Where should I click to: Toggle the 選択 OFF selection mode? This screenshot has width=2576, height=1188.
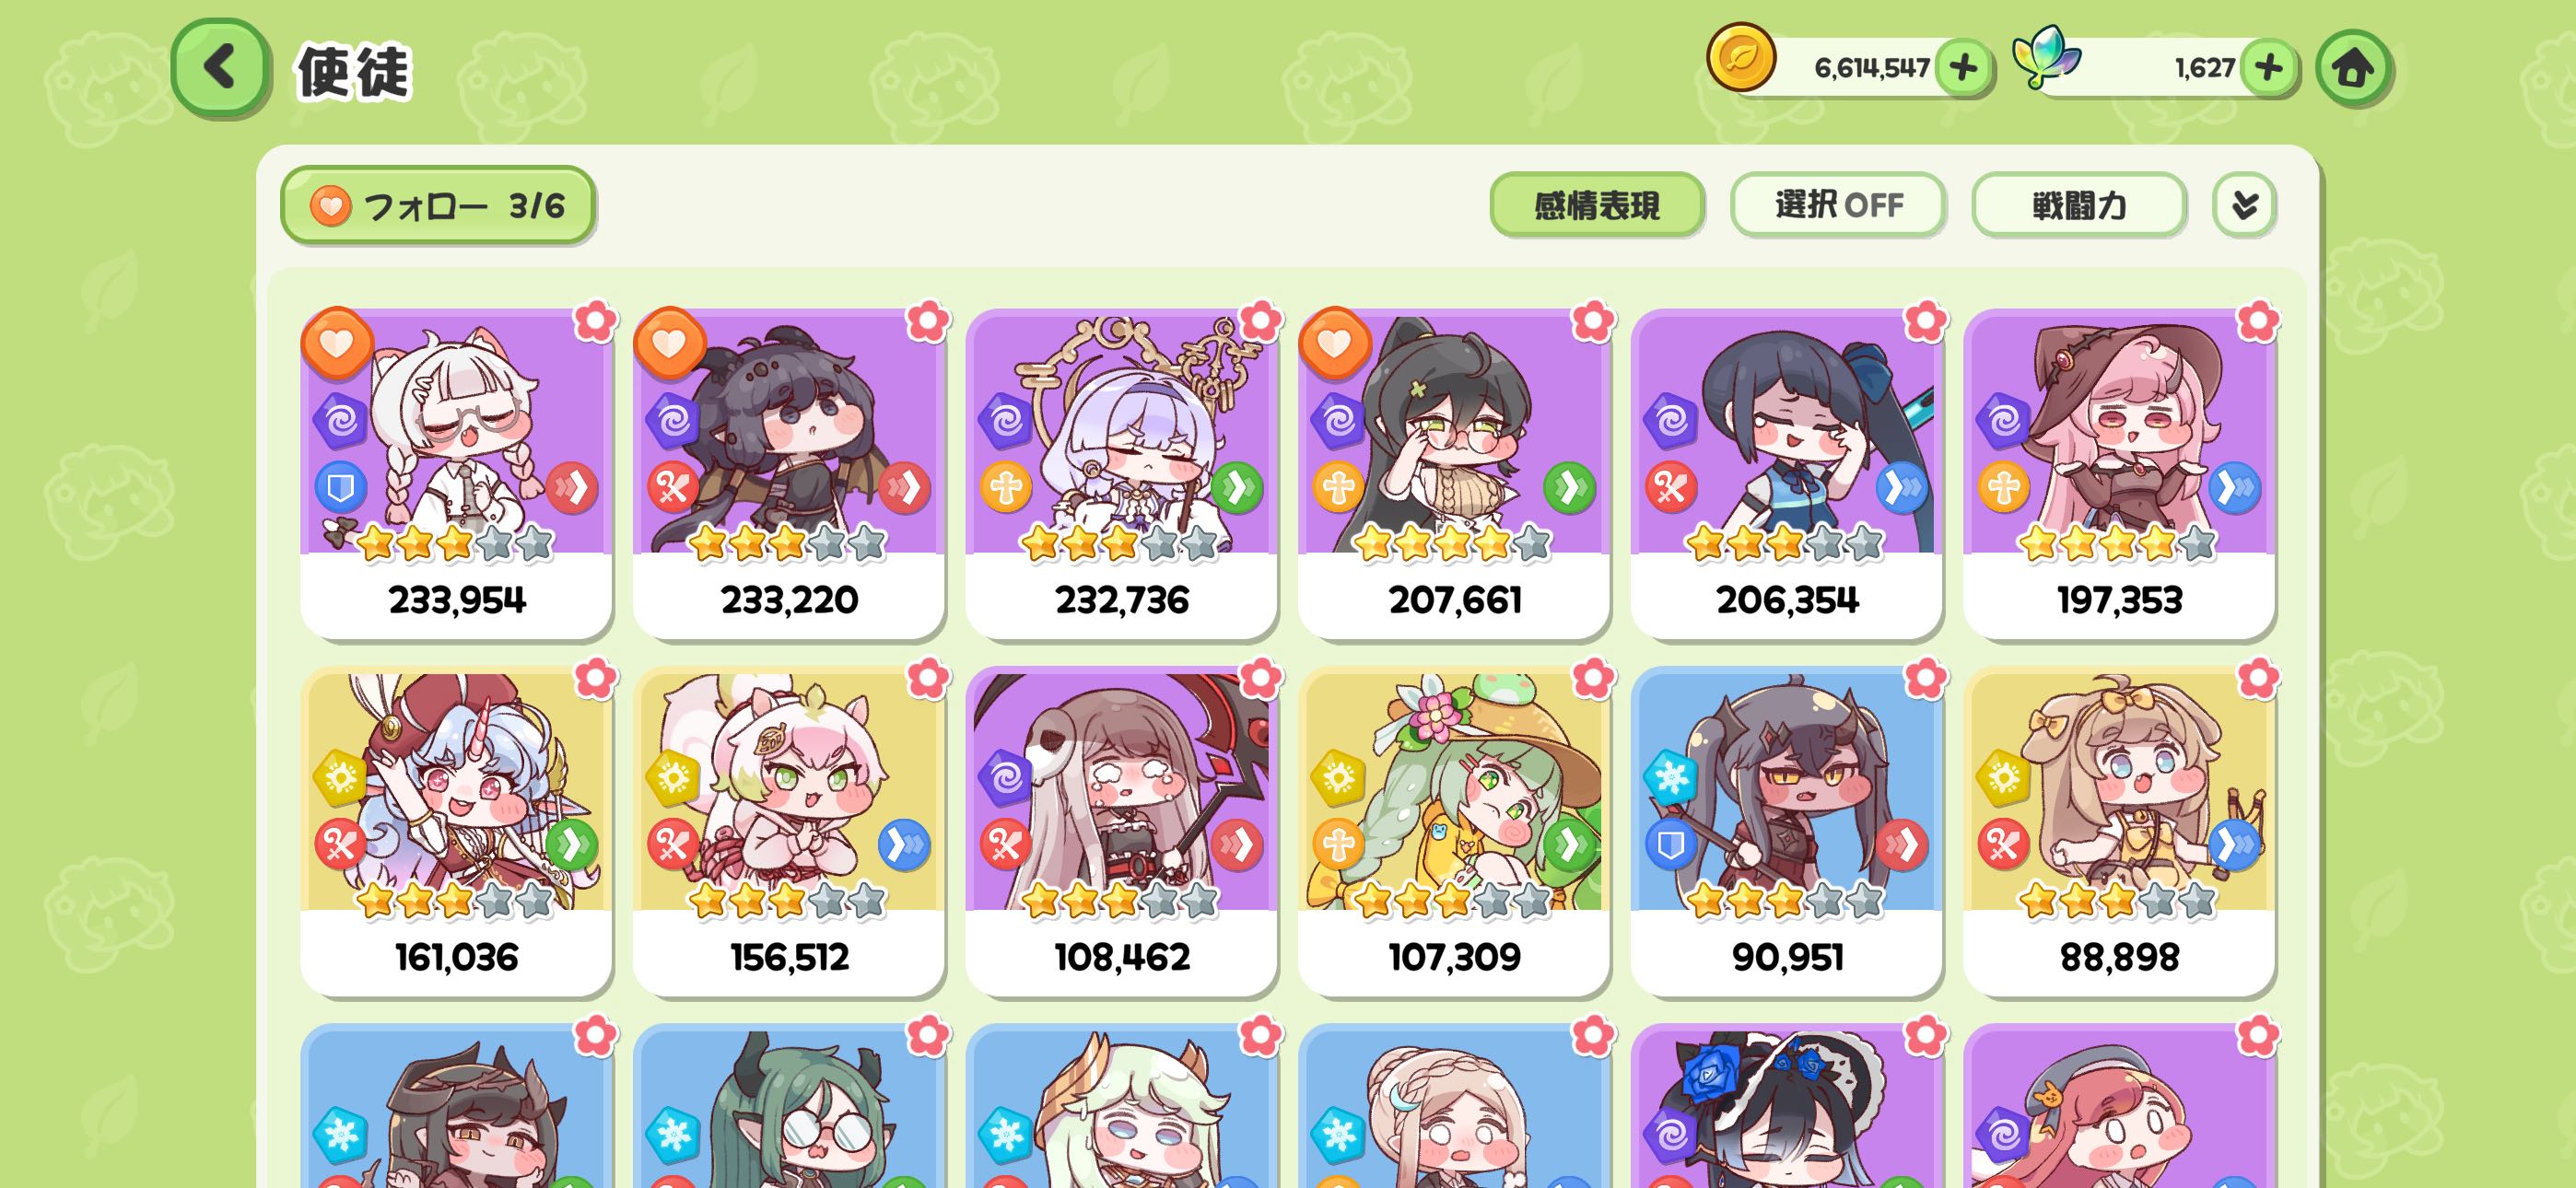(x=1838, y=205)
